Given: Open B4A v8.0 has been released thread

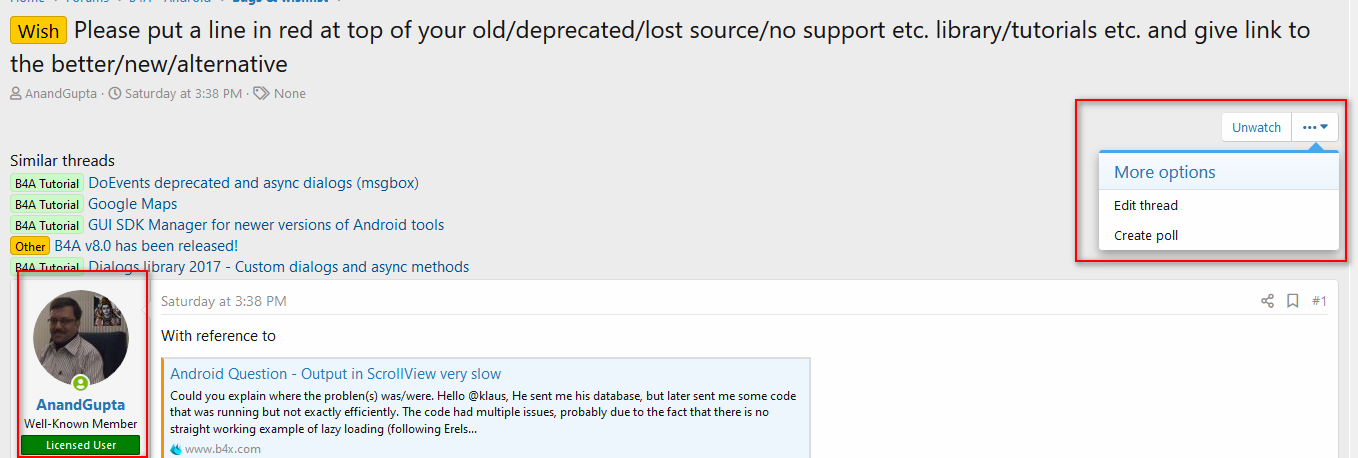Looking at the screenshot, I should [146, 245].
